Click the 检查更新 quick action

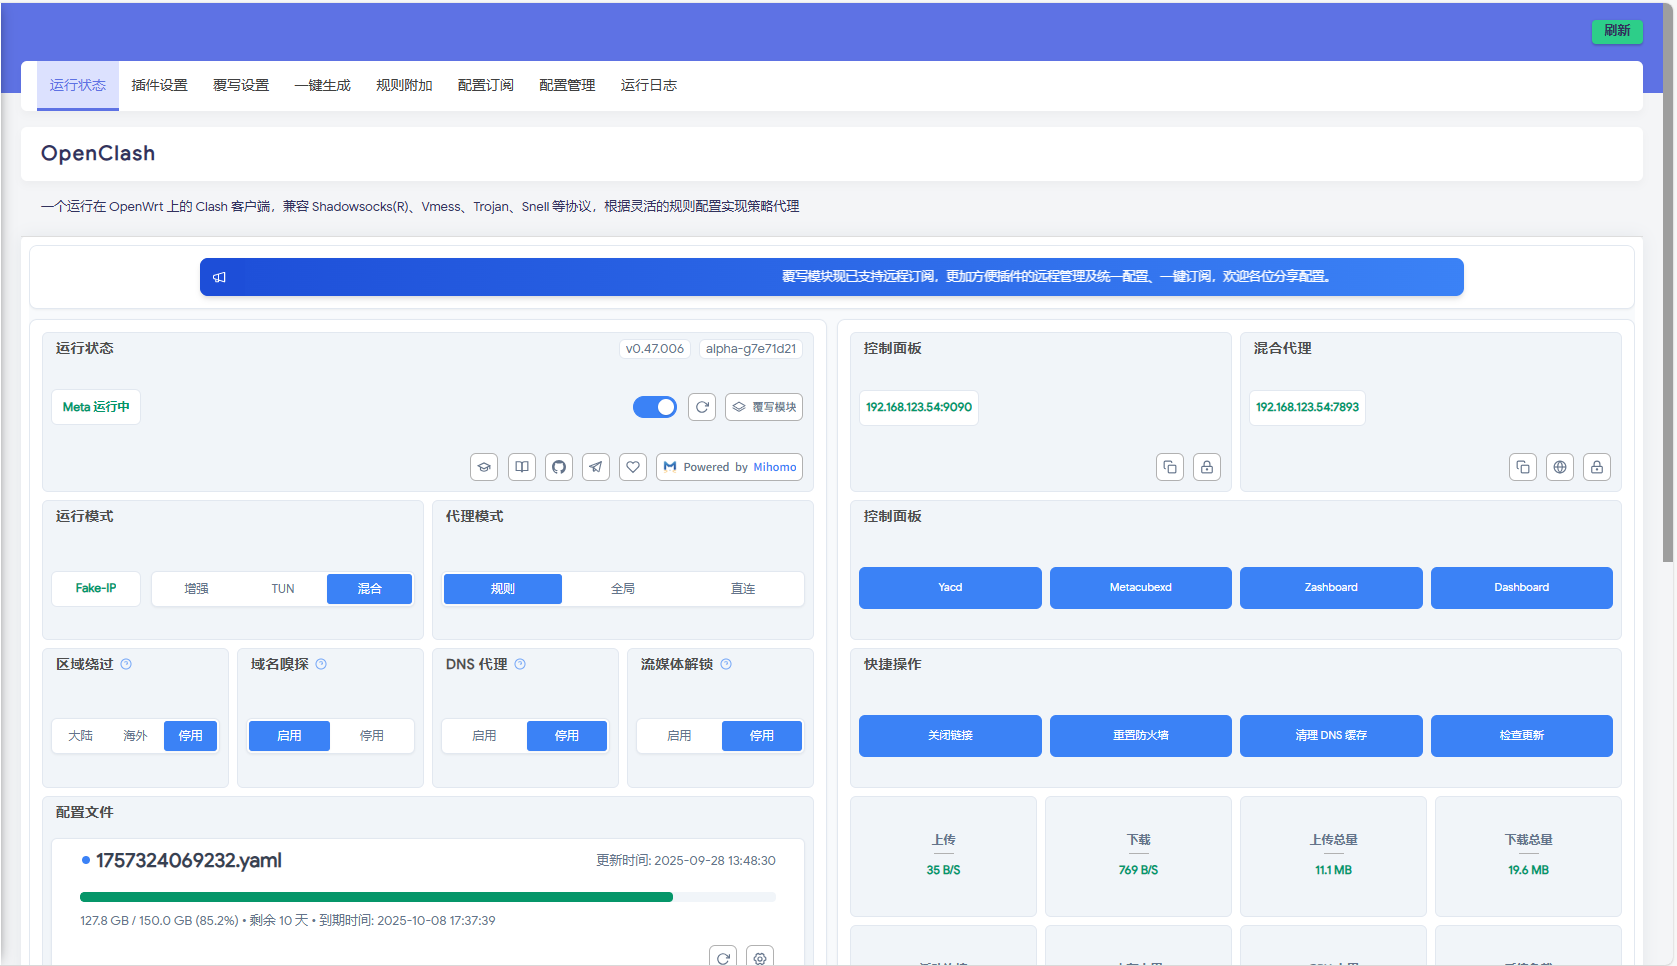pyautogui.click(x=1522, y=736)
